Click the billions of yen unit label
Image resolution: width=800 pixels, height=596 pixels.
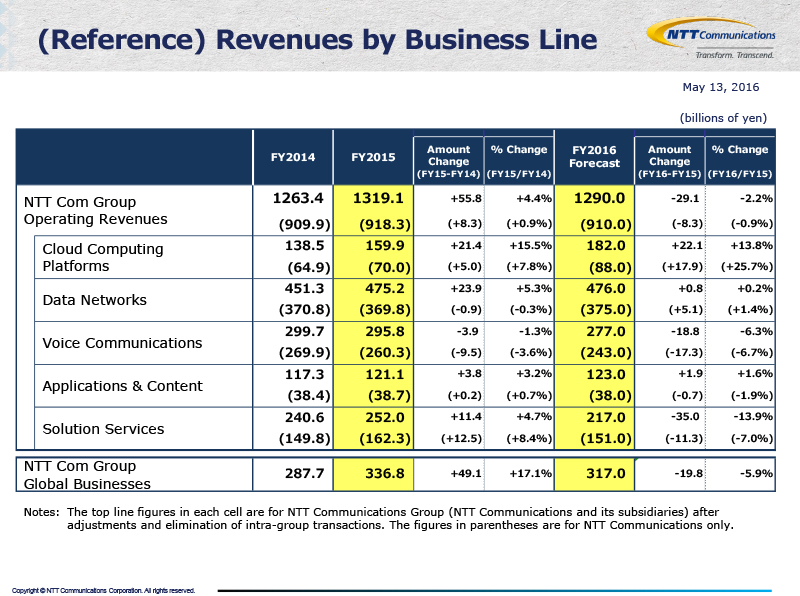click(723, 118)
